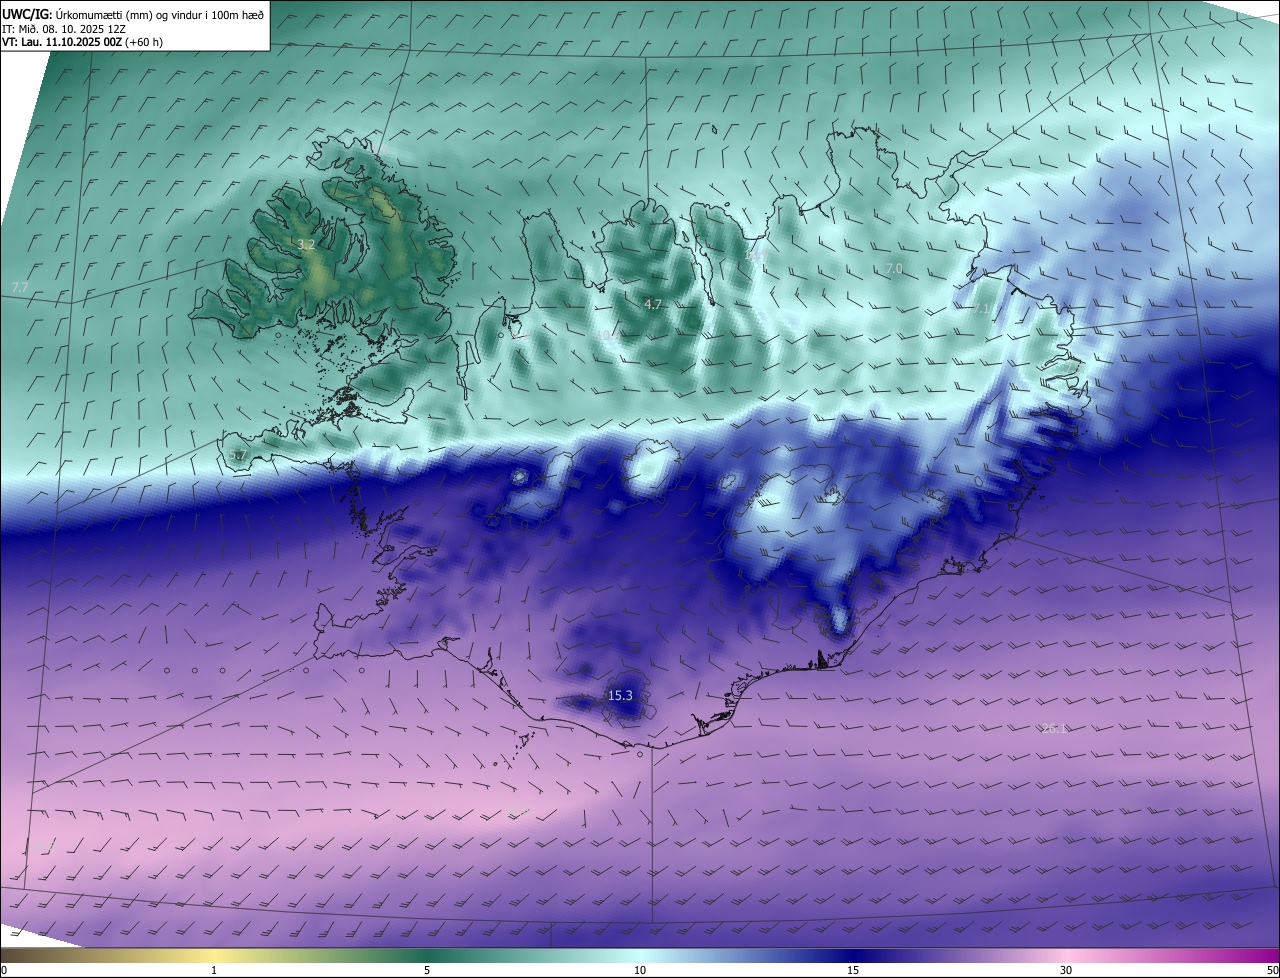Click the 7.0 value label on the map

(894, 269)
